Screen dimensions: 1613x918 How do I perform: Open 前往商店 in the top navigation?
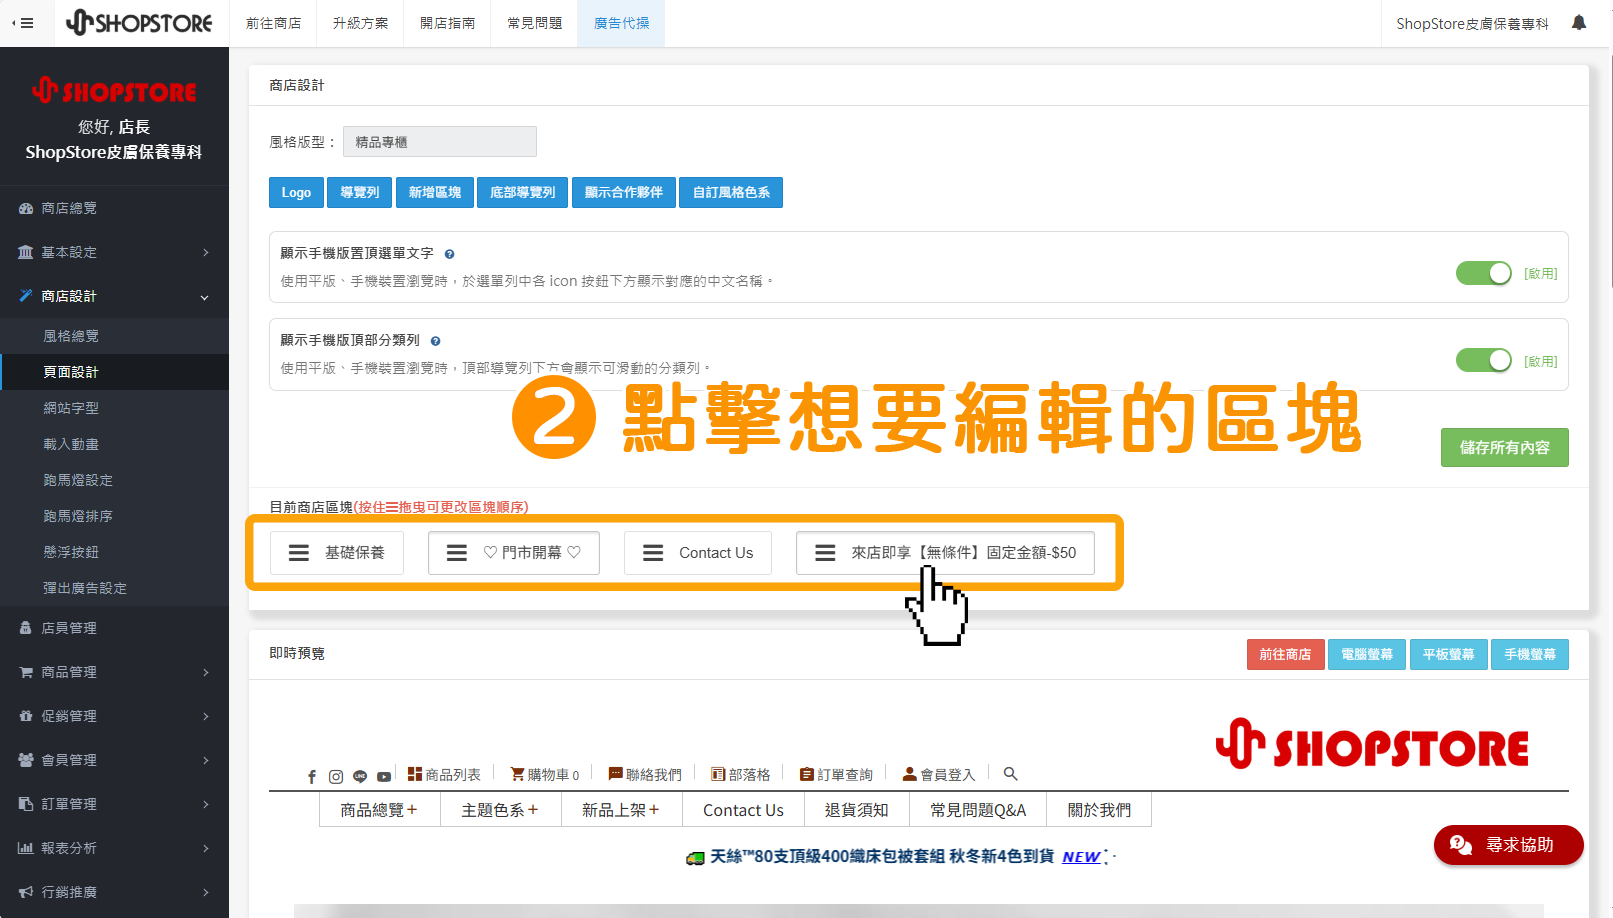(273, 23)
